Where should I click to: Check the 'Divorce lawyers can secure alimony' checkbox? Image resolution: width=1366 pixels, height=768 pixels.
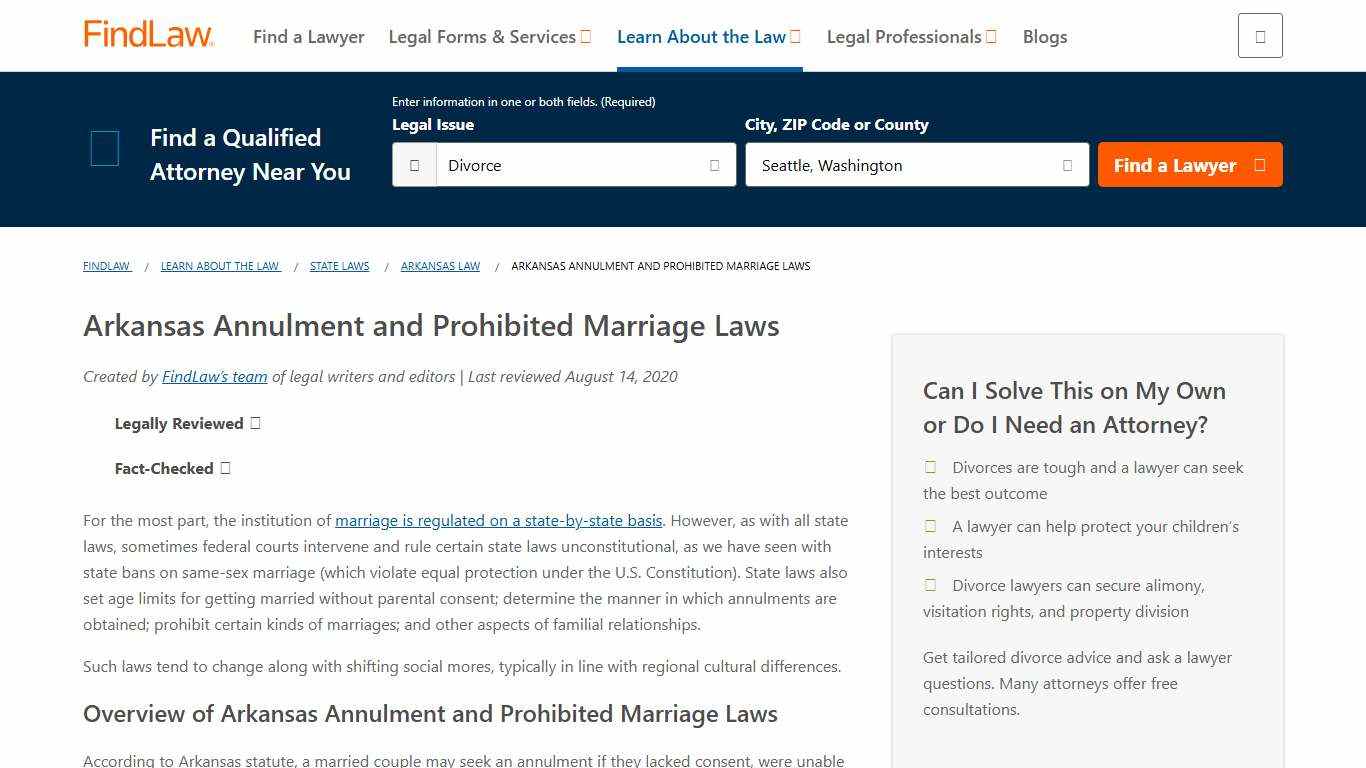tap(929, 584)
